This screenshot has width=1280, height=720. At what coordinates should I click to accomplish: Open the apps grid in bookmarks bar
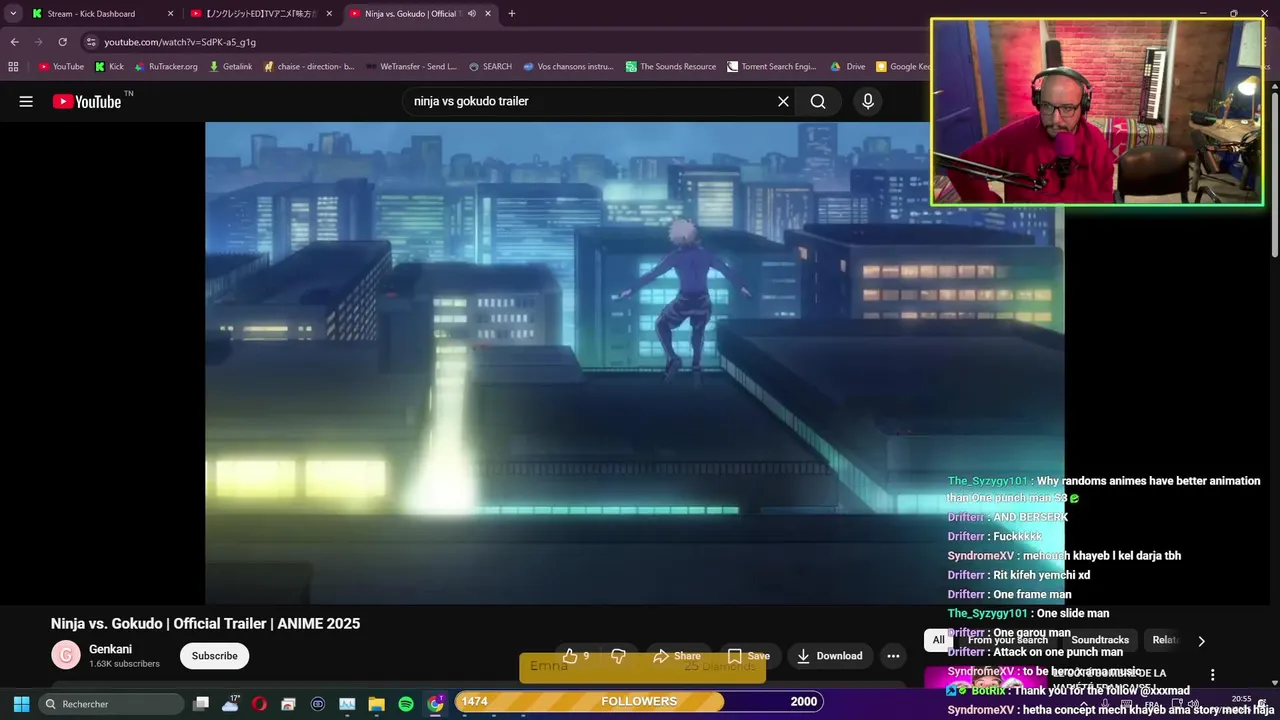pyautogui.click(x=13, y=67)
